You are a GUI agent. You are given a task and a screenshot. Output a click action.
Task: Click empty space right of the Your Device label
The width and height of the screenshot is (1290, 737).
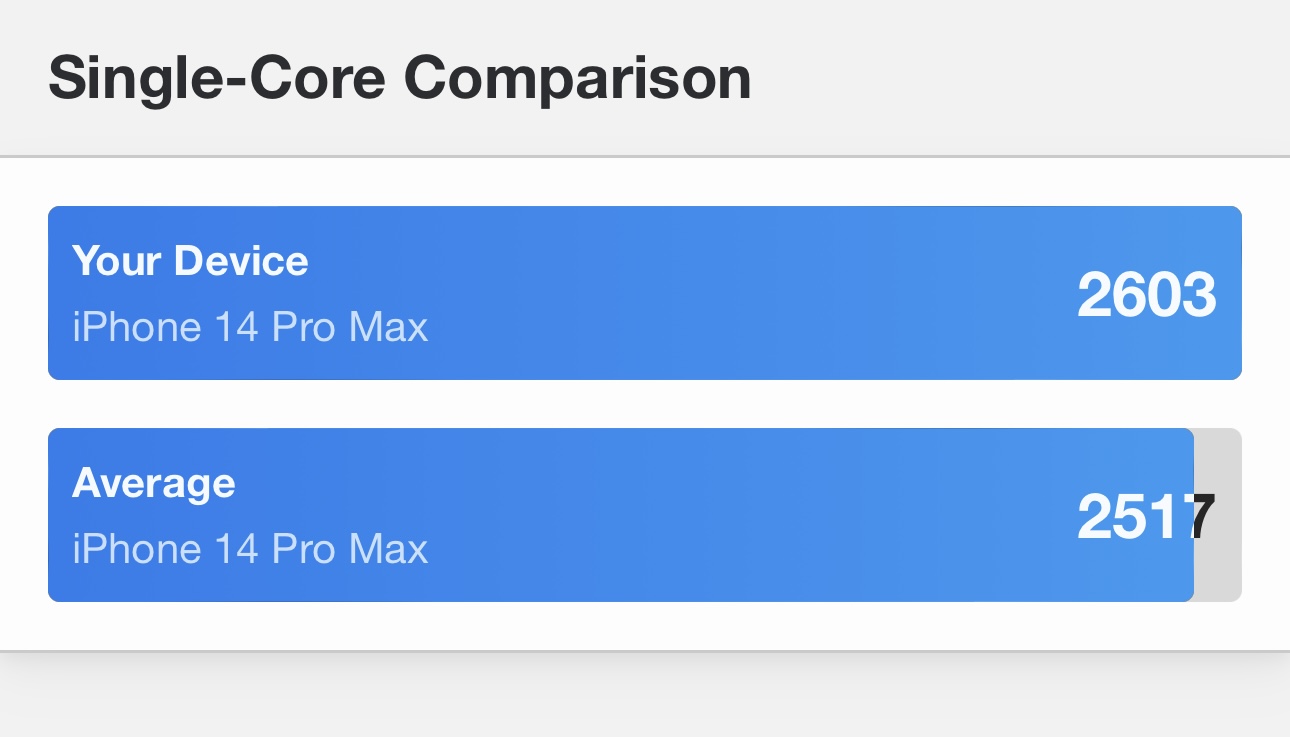tap(650, 261)
